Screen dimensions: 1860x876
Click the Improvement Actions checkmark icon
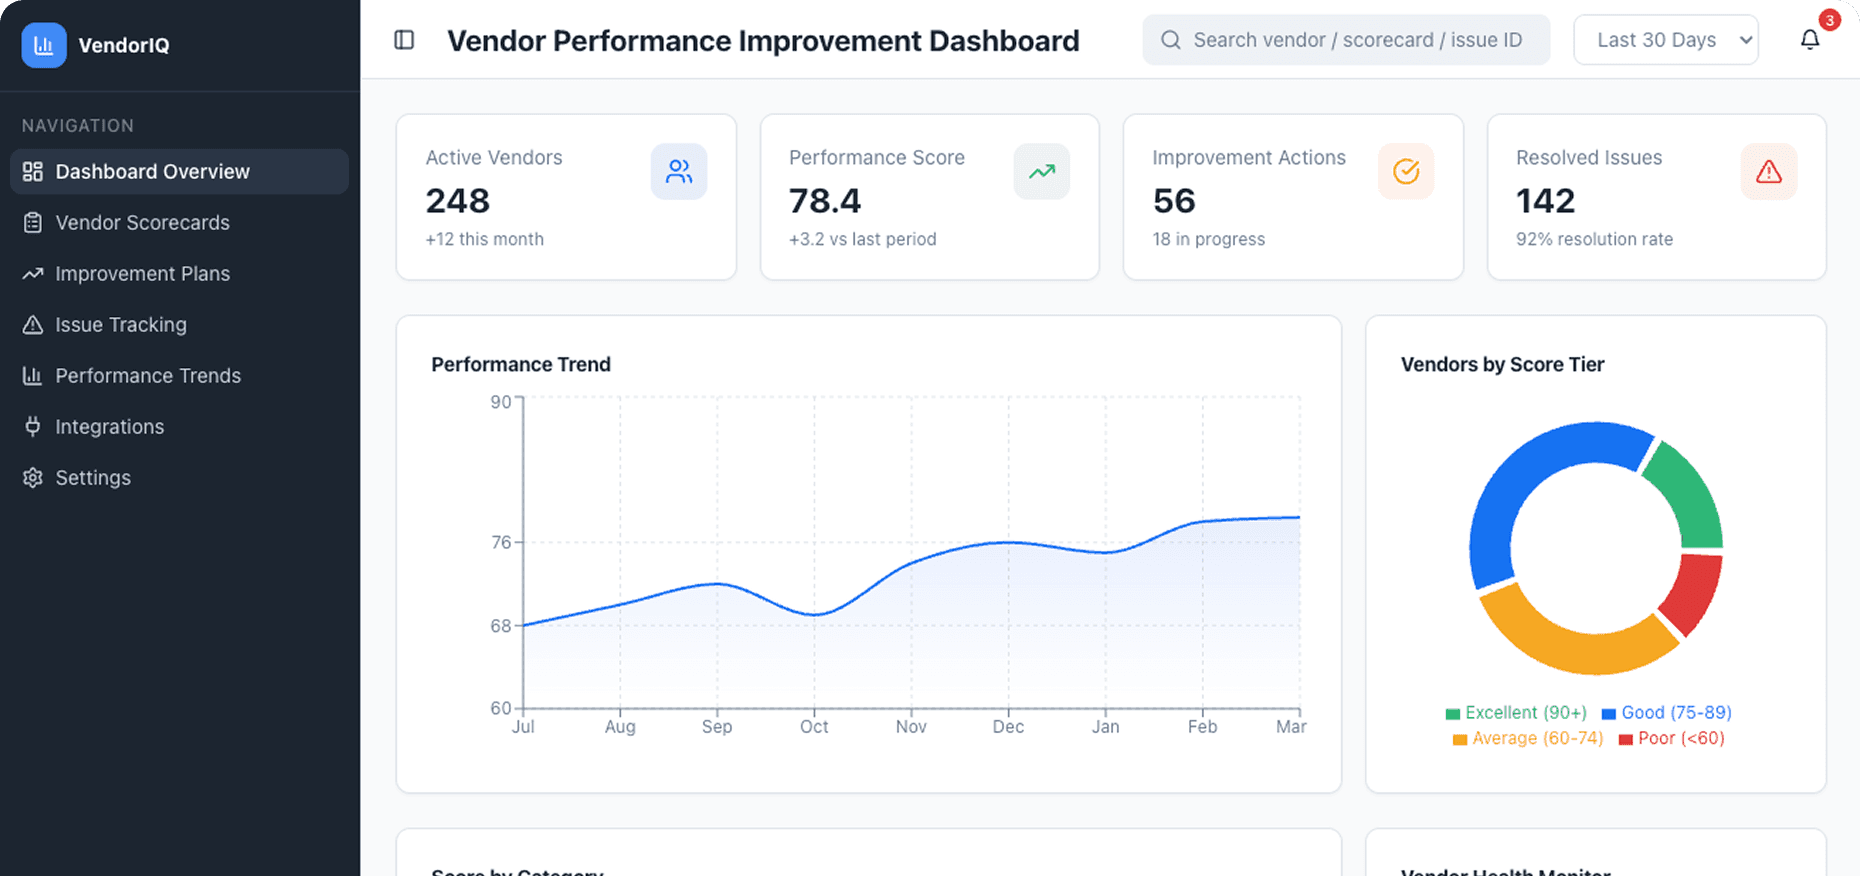[x=1406, y=172]
